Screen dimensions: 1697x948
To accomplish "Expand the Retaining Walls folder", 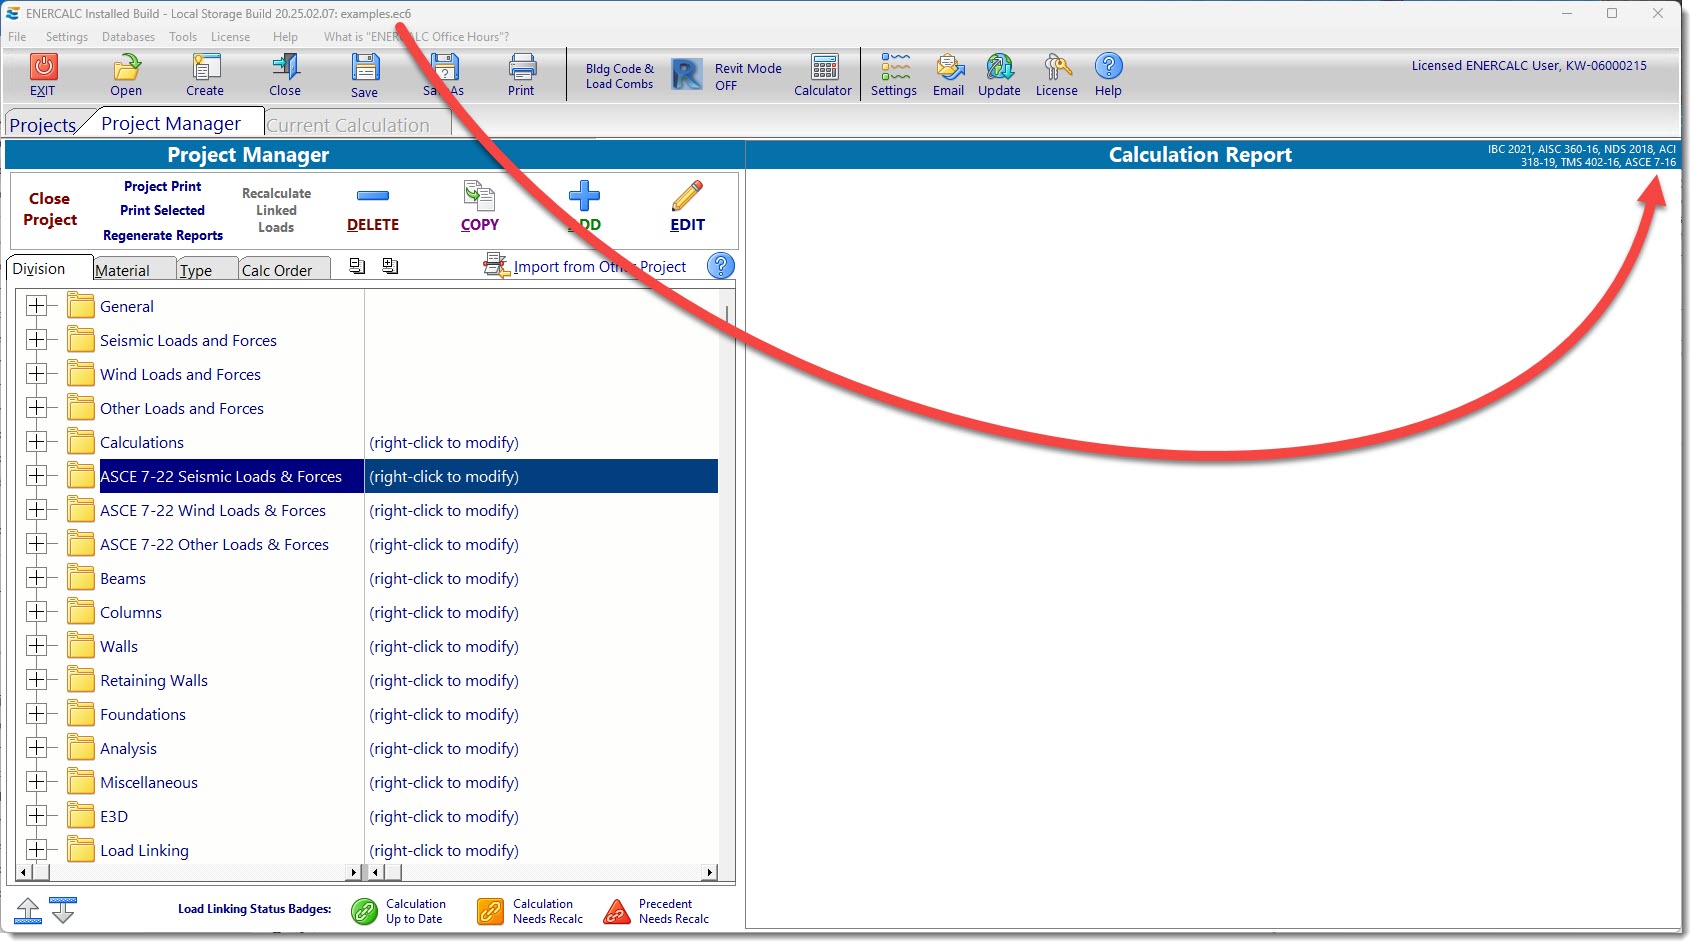I will click(36, 680).
